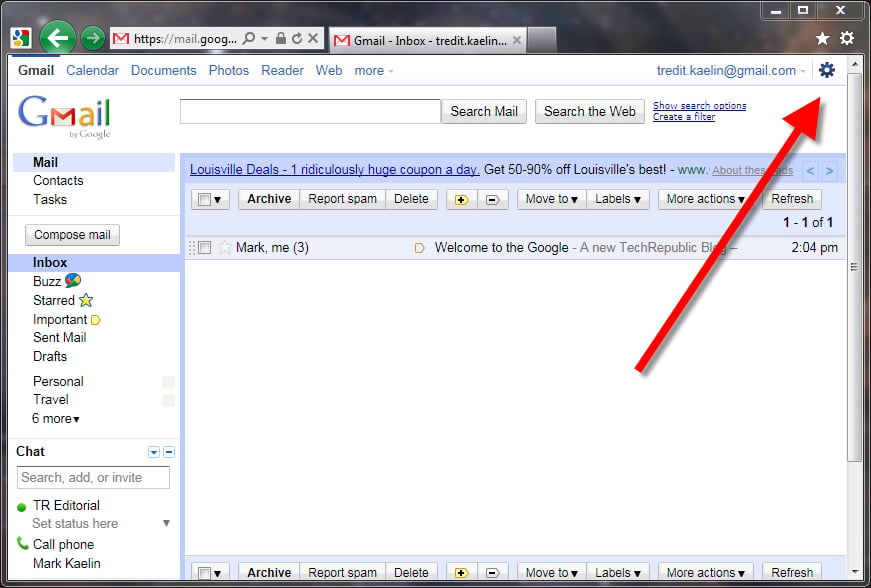Open the Louisville Deals ad link
This screenshot has height=588, width=871.
[334, 169]
